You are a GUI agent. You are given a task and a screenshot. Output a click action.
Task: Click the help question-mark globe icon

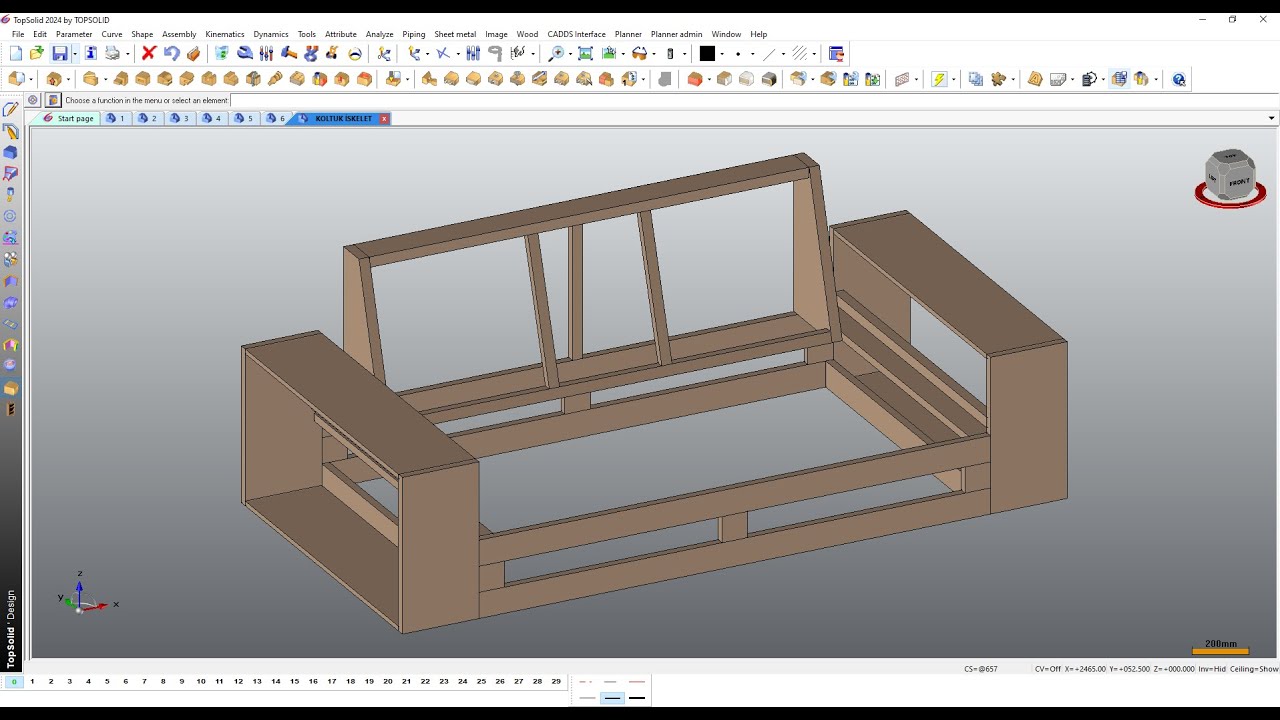(x=1179, y=79)
